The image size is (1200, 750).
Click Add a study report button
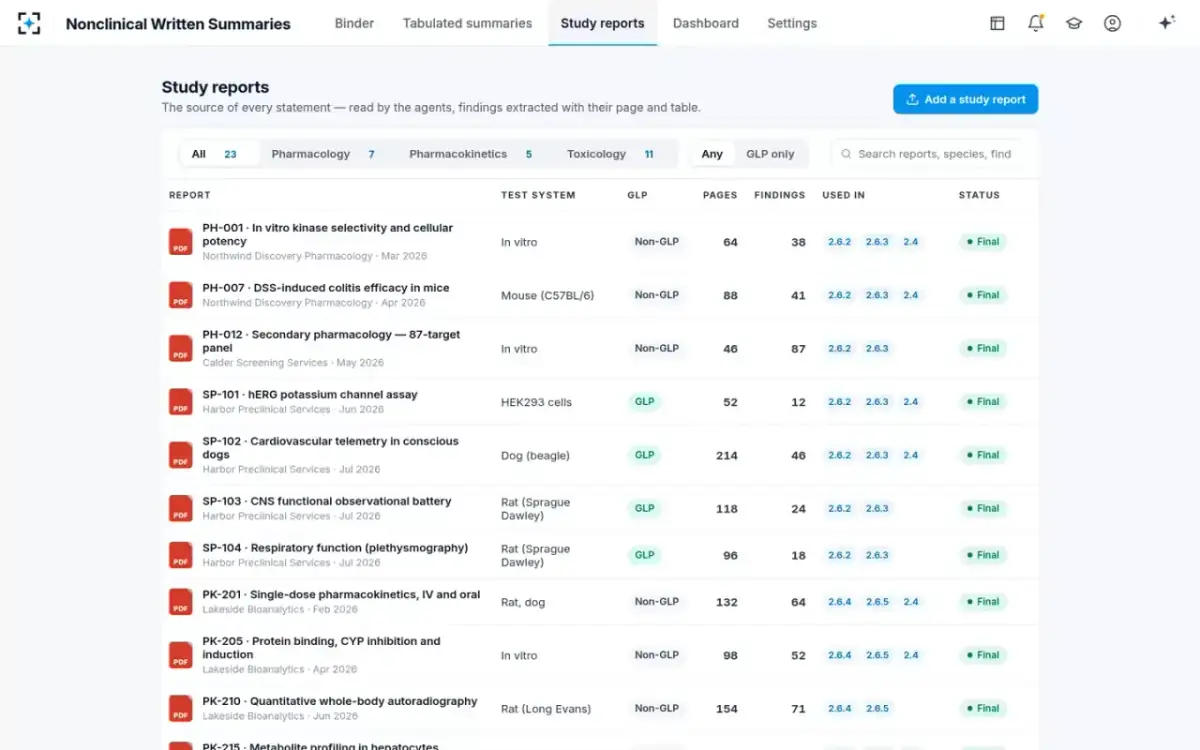pos(966,99)
